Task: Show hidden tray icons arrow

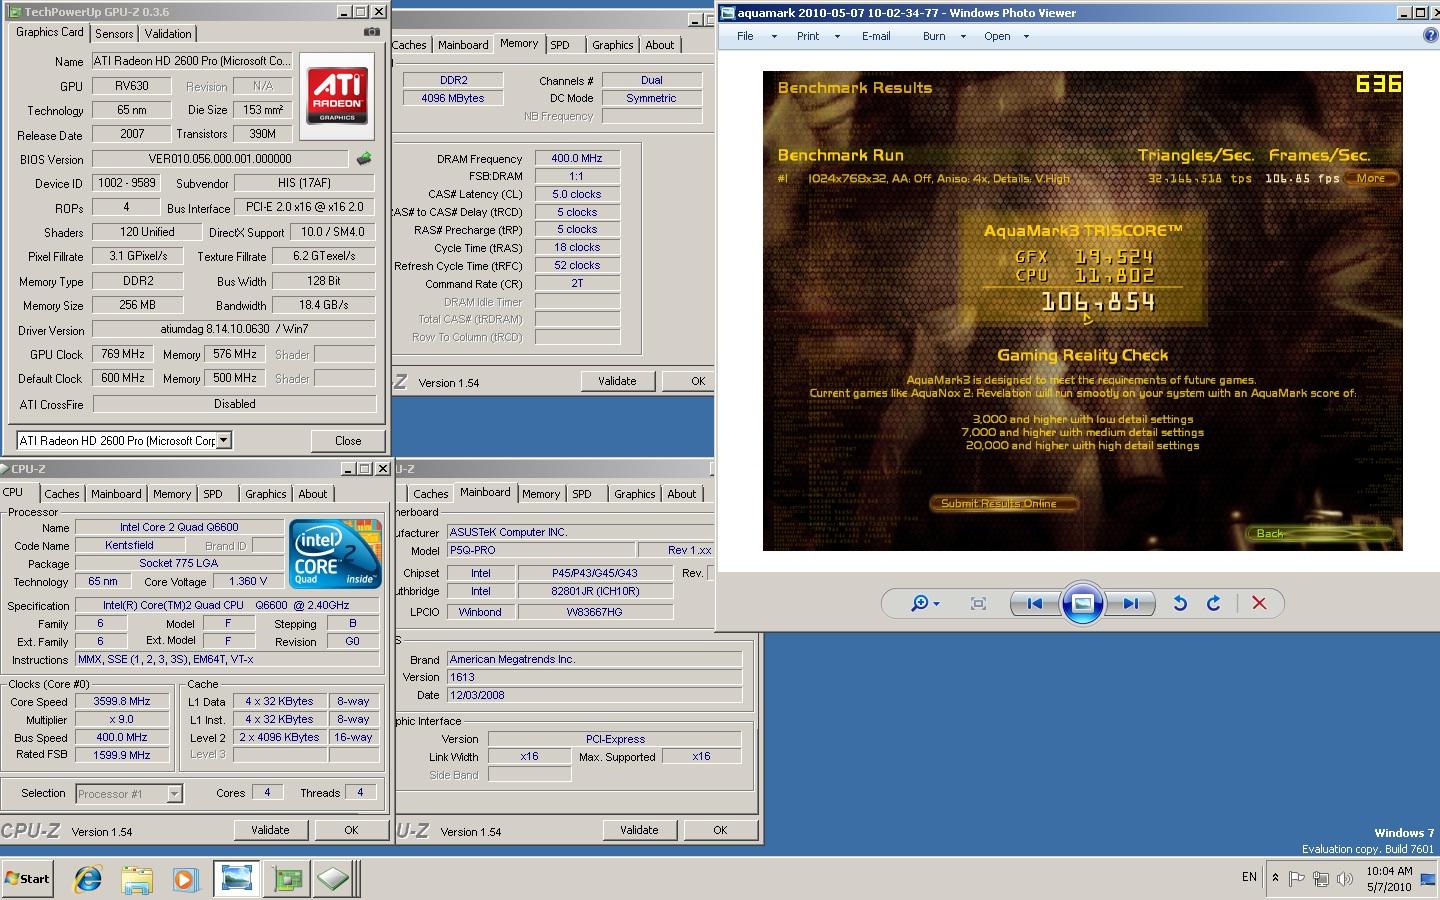Action: [x=1275, y=878]
